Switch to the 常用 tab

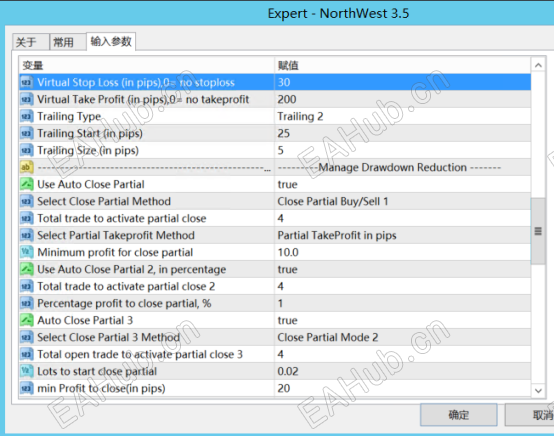[68, 42]
